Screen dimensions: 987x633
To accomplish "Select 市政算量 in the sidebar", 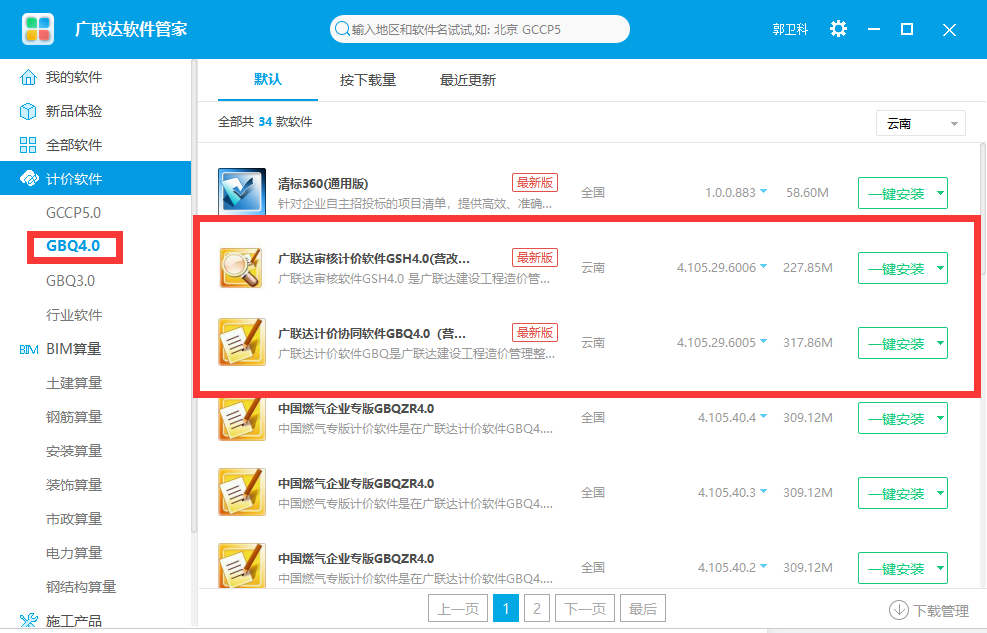I will pos(74,518).
